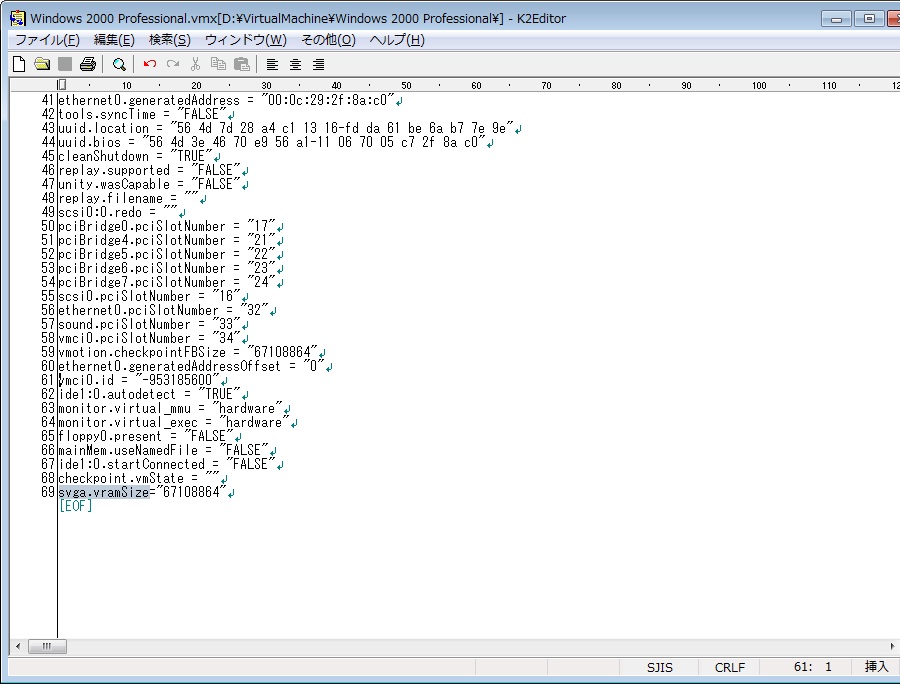900x684 pixels.
Task: Undo the last edit with the red arrow
Action: tap(150, 64)
